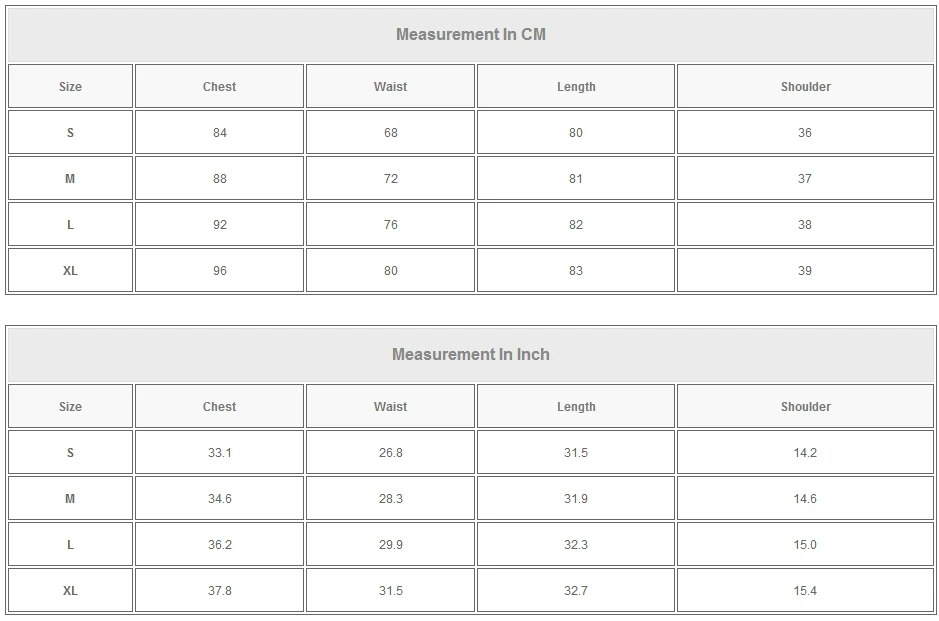939x621 pixels.
Task: Click the XL size row label in the CM table
Action: [x=70, y=271]
